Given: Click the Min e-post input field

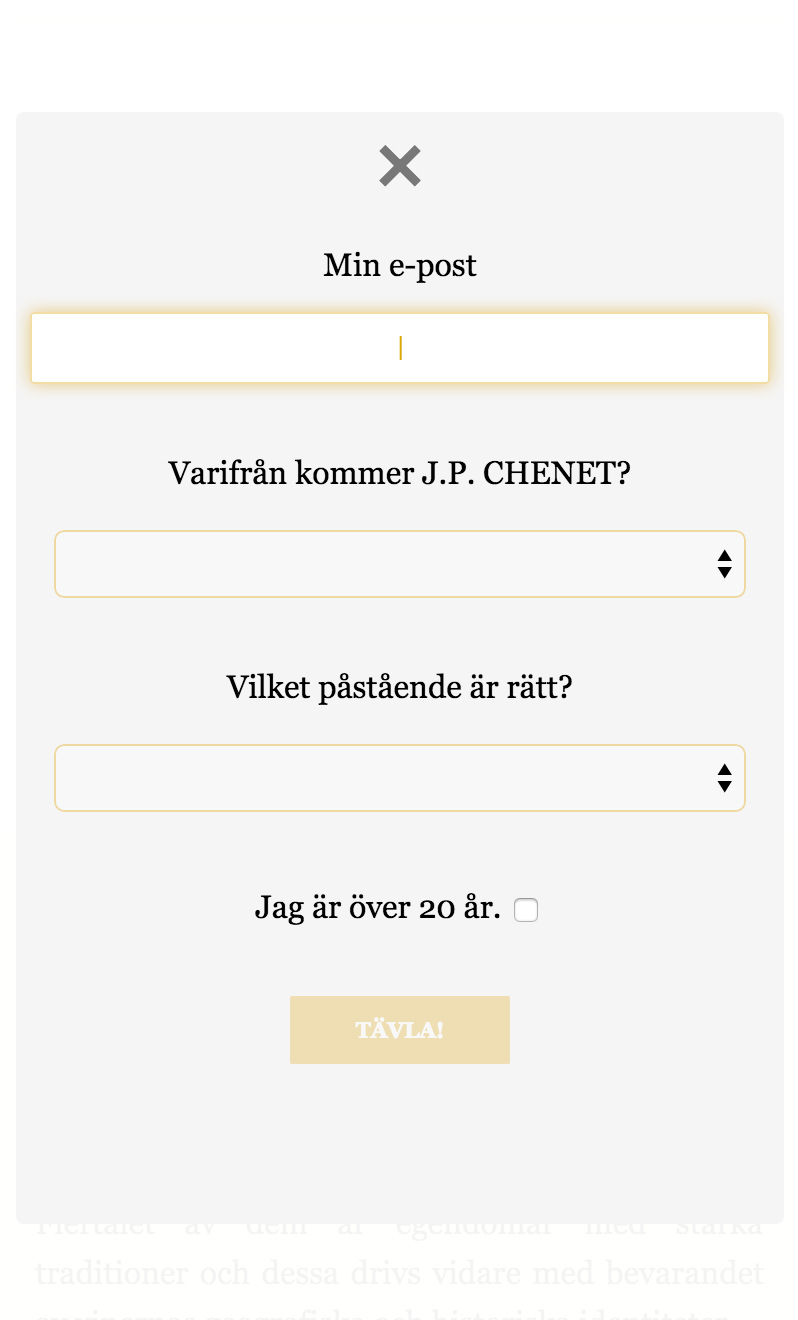Looking at the screenshot, I should [400, 348].
